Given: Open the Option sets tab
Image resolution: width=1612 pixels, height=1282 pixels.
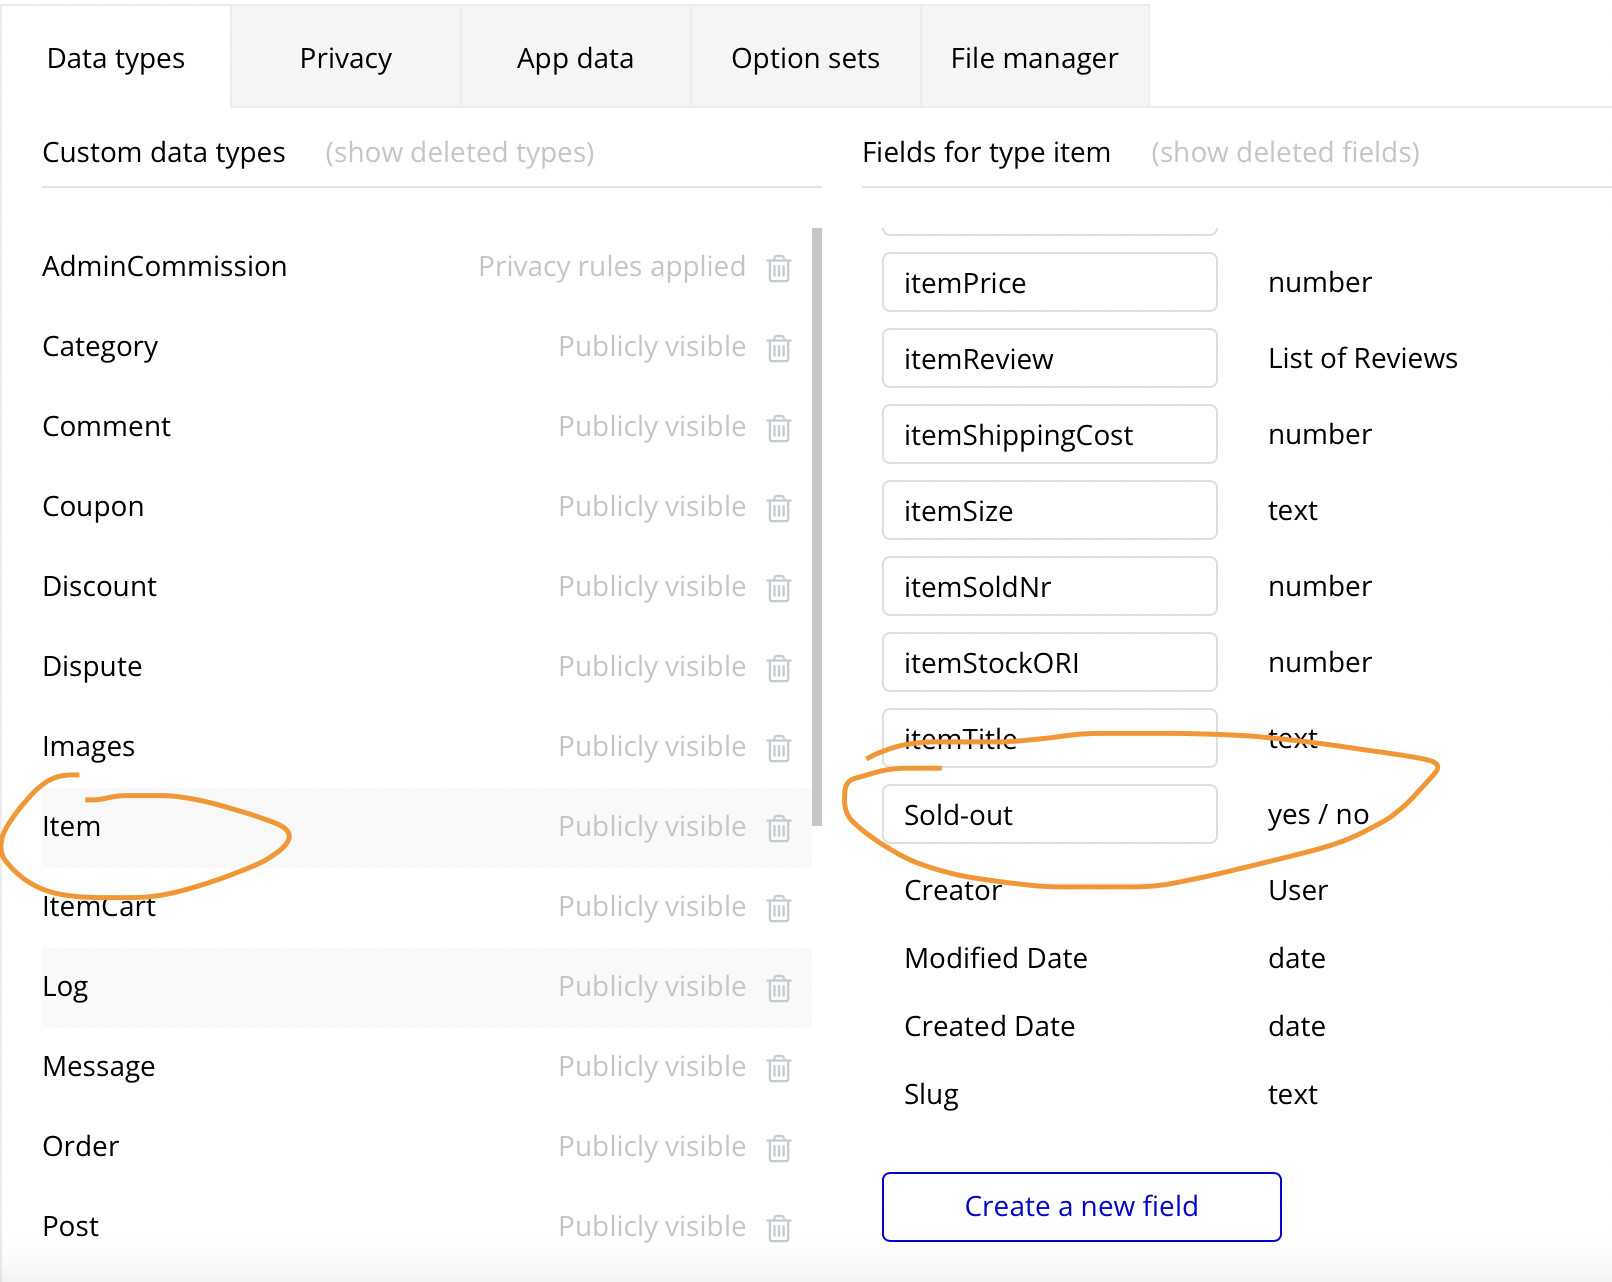Looking at the screenshot, I should coord(805,58).
